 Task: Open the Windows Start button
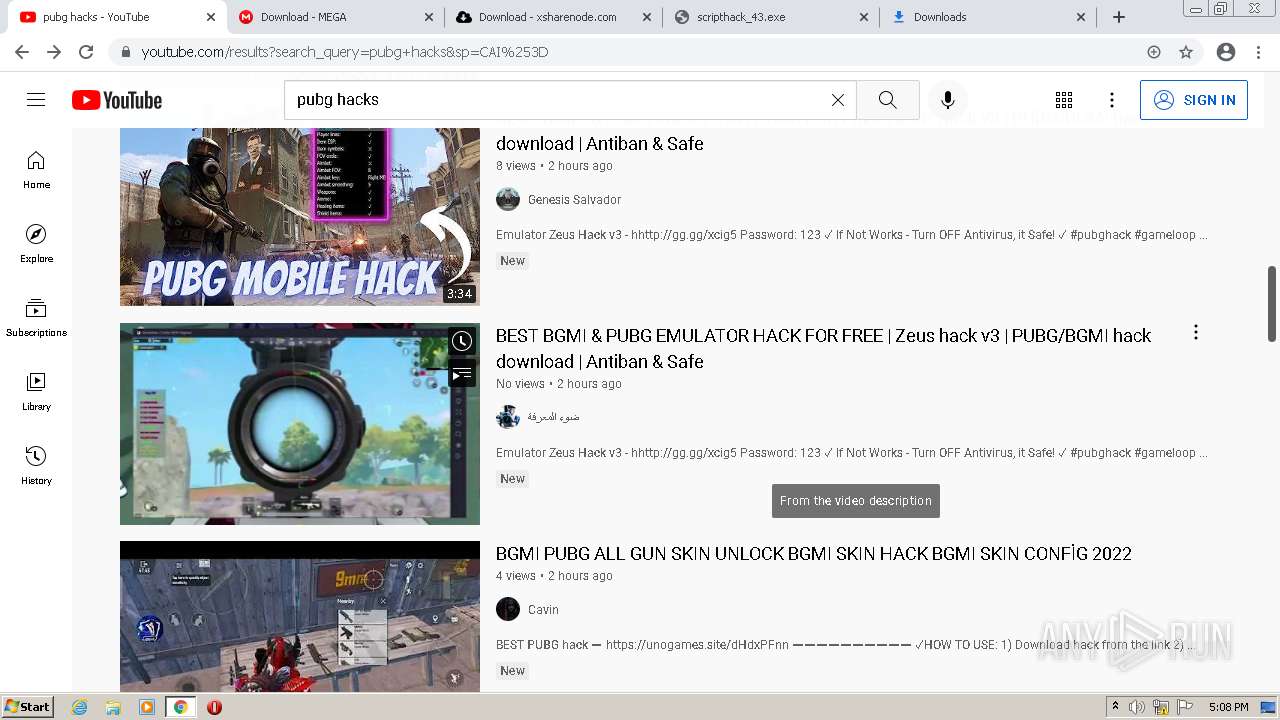(x=27, y=707)
